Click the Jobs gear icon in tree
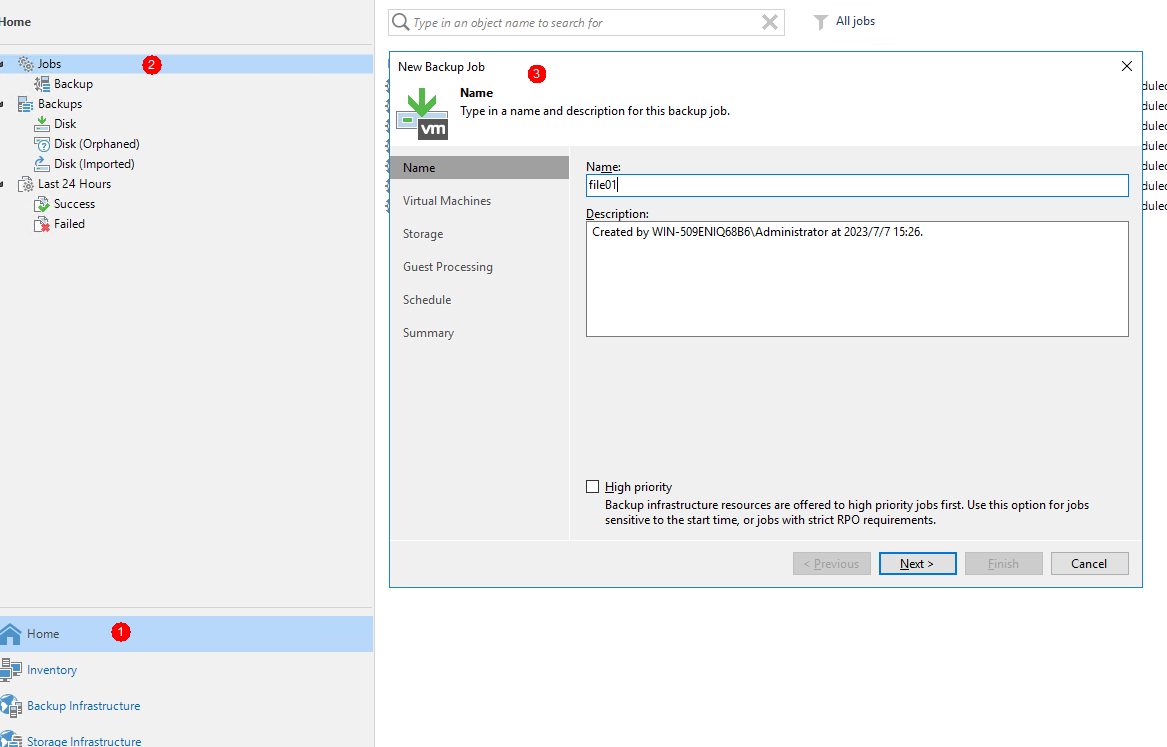1167x747 pixels. pos(26,64)
